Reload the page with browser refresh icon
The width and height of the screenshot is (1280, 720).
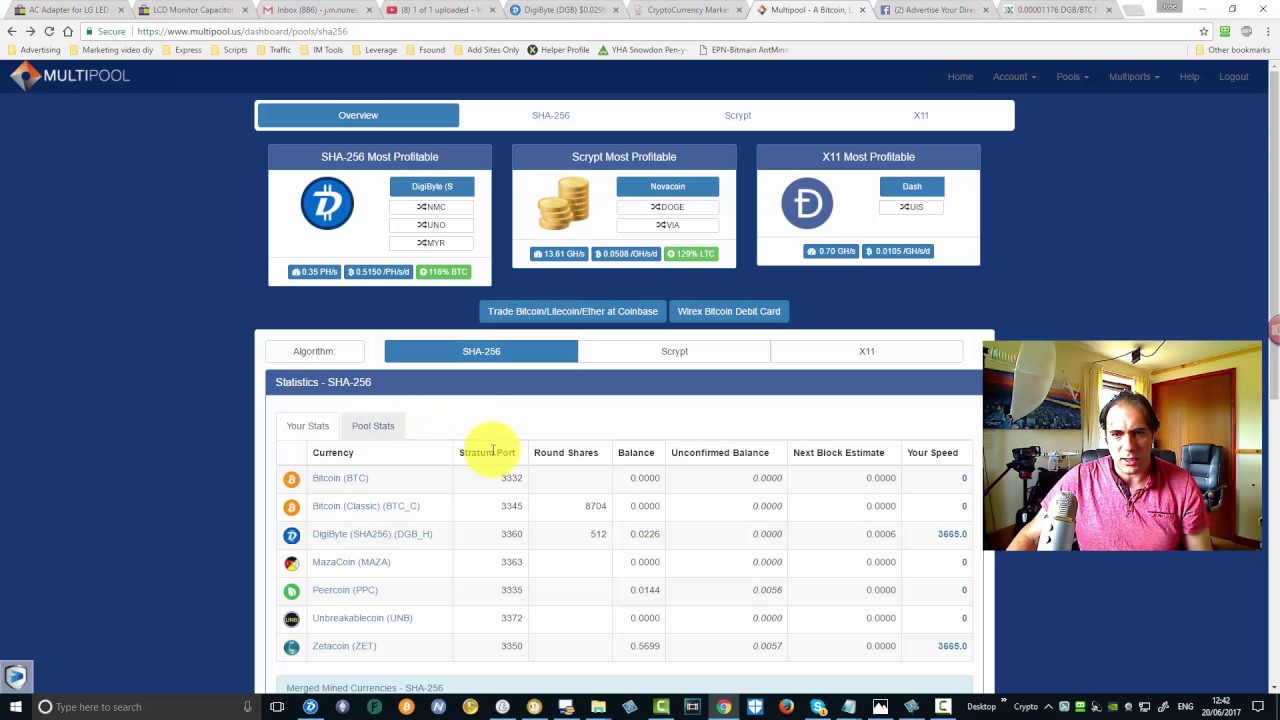(x=49, y=31)
